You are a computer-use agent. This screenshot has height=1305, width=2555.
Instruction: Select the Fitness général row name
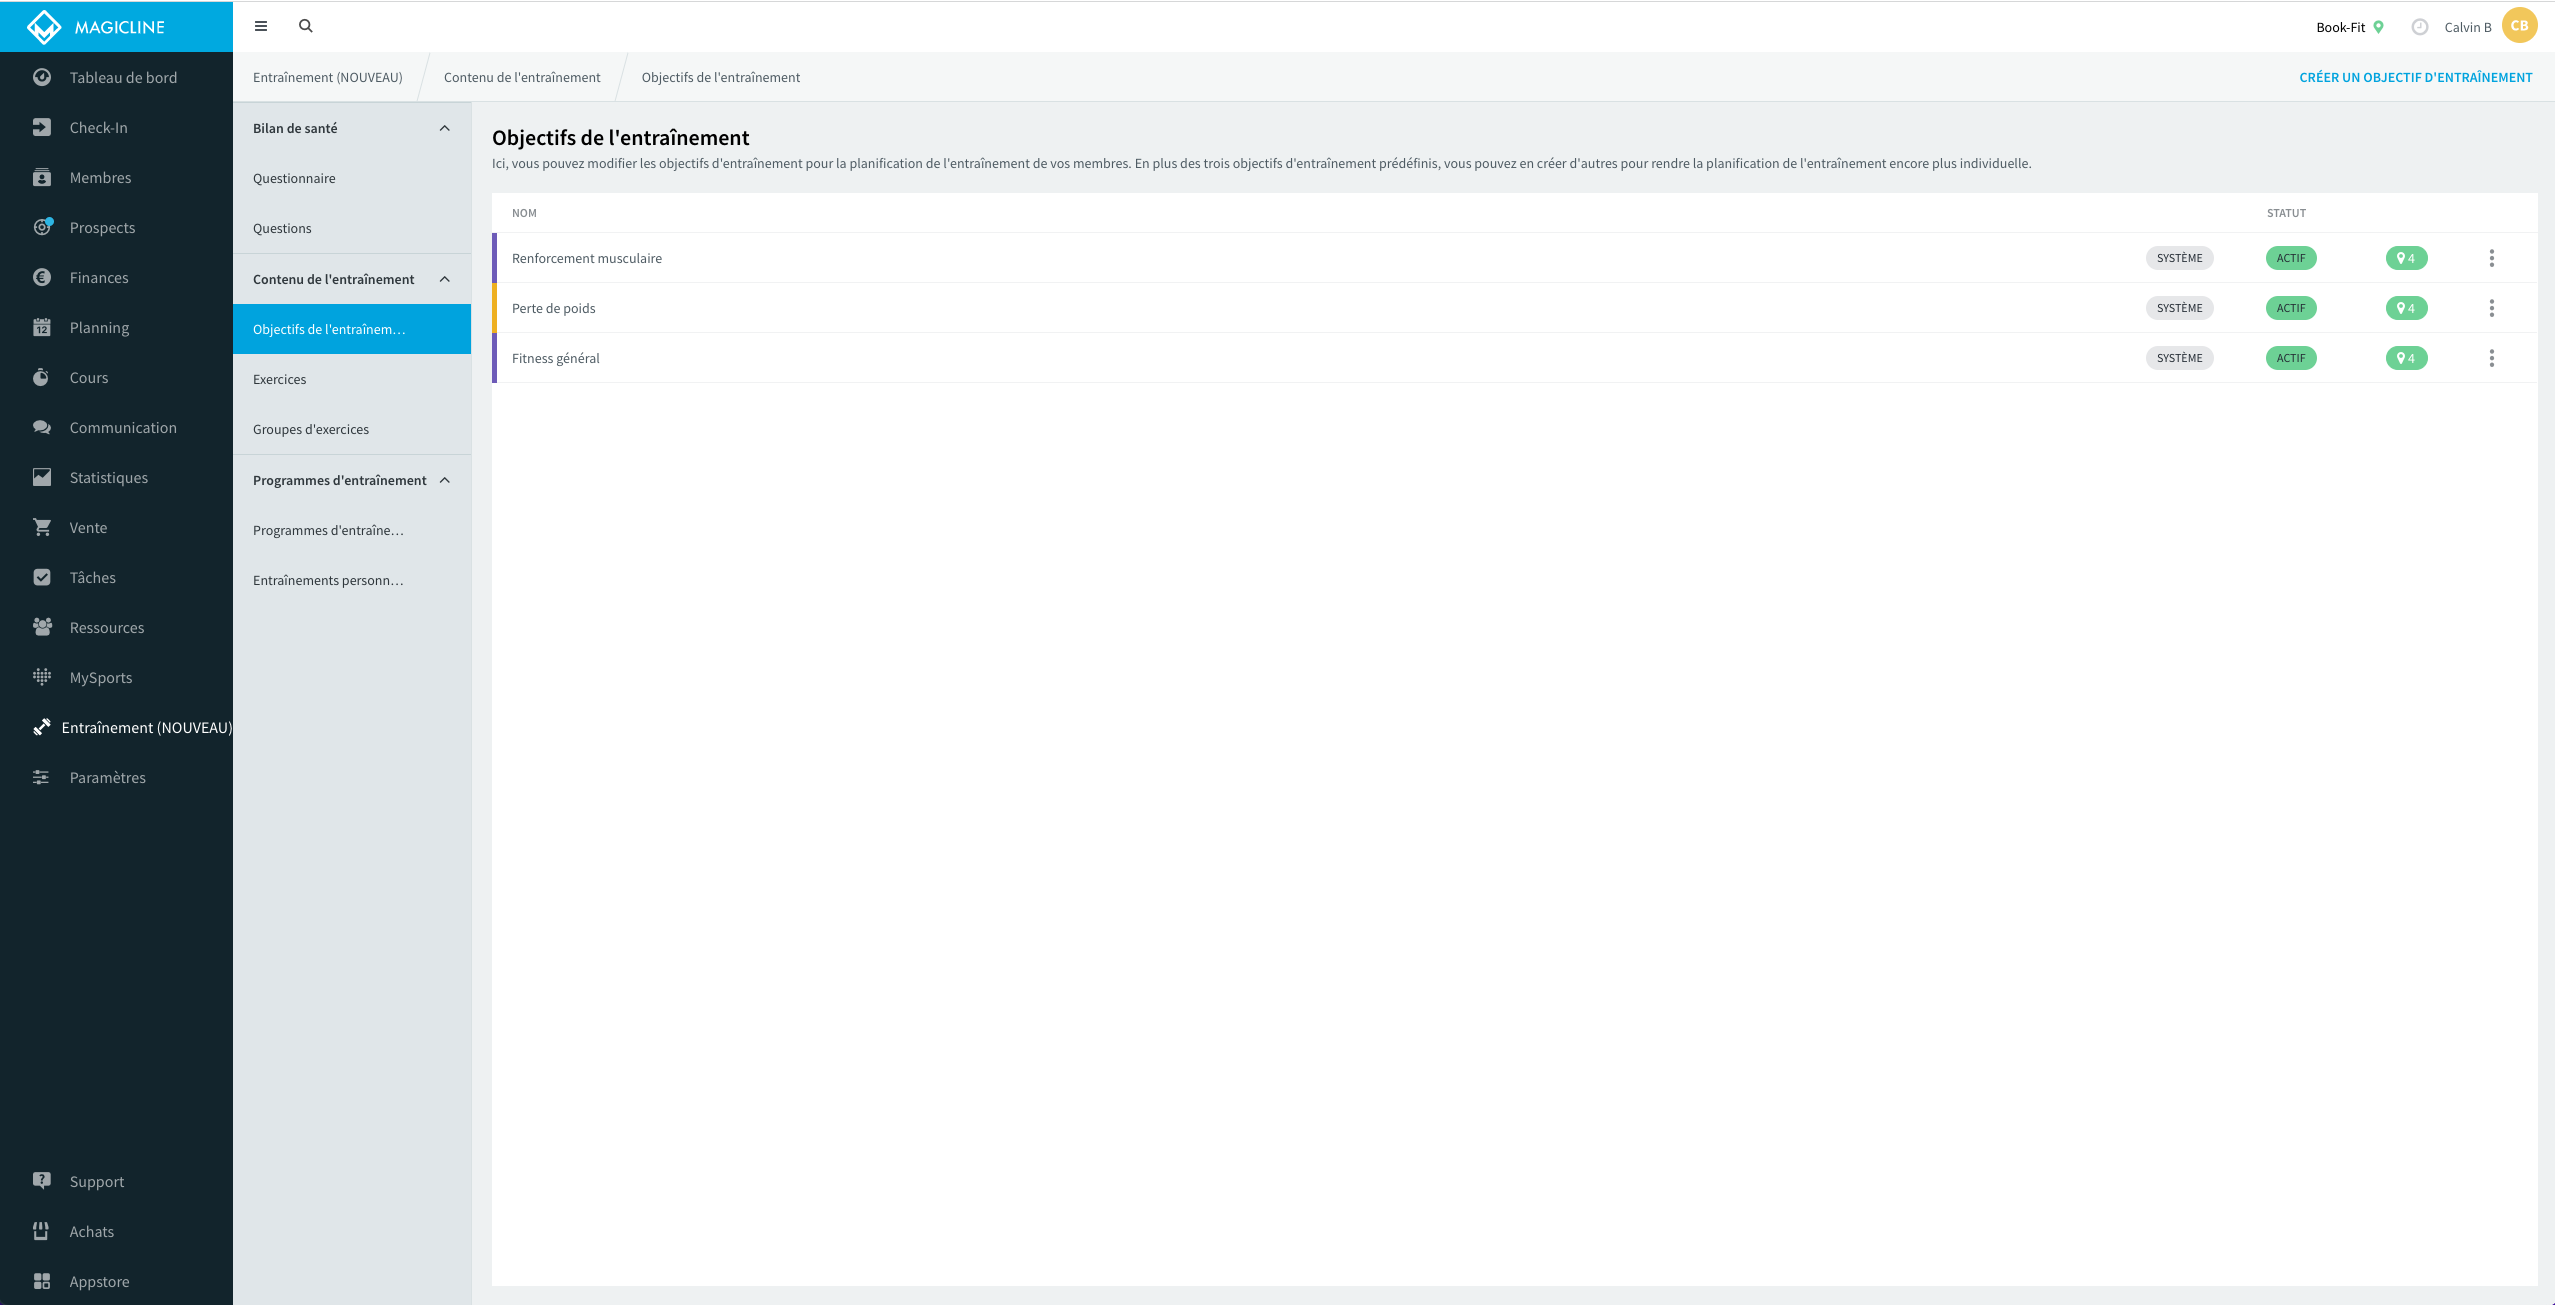pos(556,358)
